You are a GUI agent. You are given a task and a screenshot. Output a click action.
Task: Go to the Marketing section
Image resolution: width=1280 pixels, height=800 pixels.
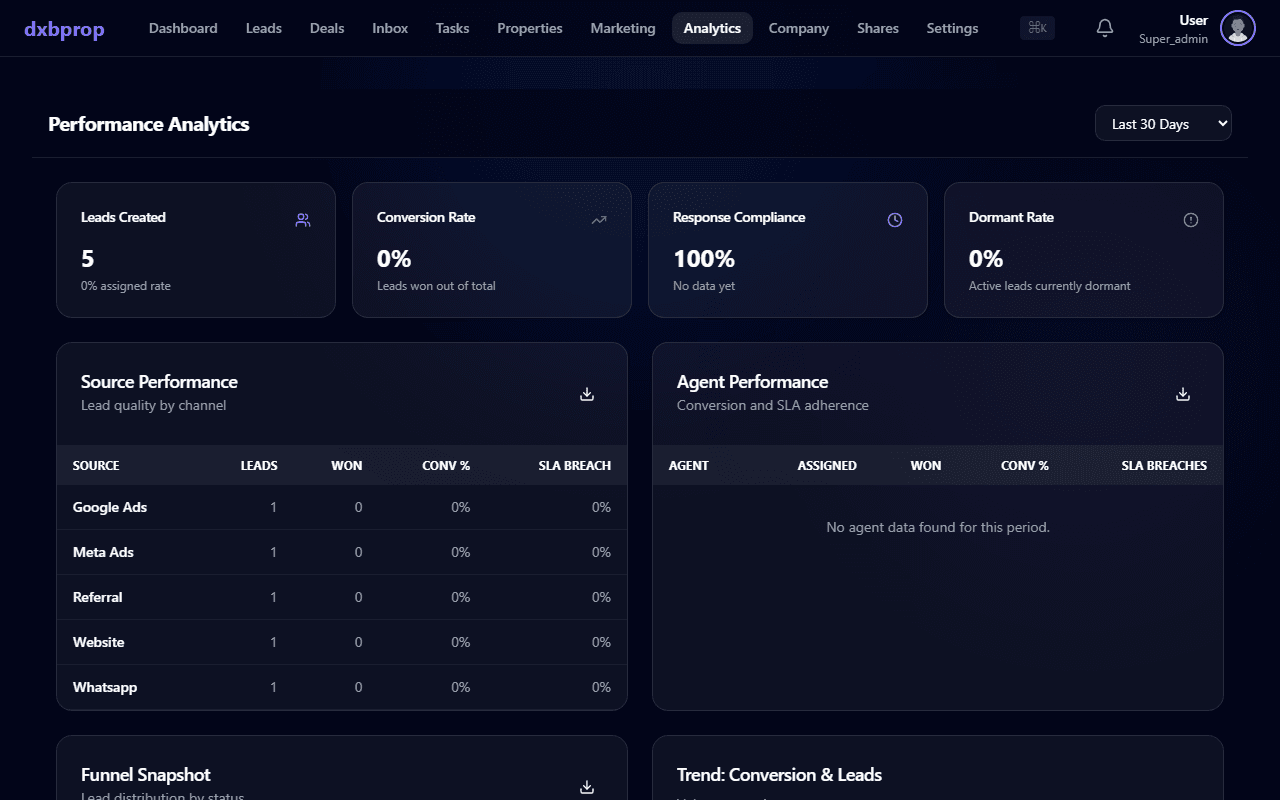[623, 28]
